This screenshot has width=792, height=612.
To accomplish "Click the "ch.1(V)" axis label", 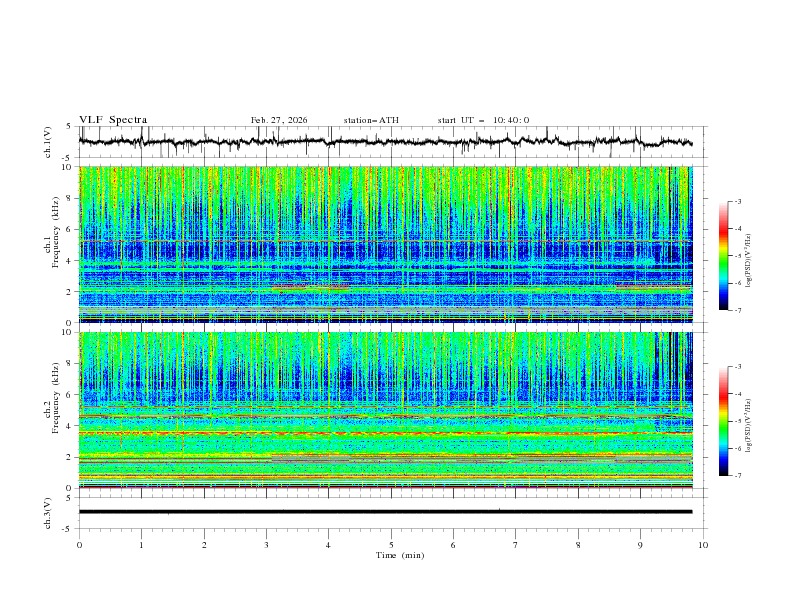I will pyautogui.click(x=48, y=142).
